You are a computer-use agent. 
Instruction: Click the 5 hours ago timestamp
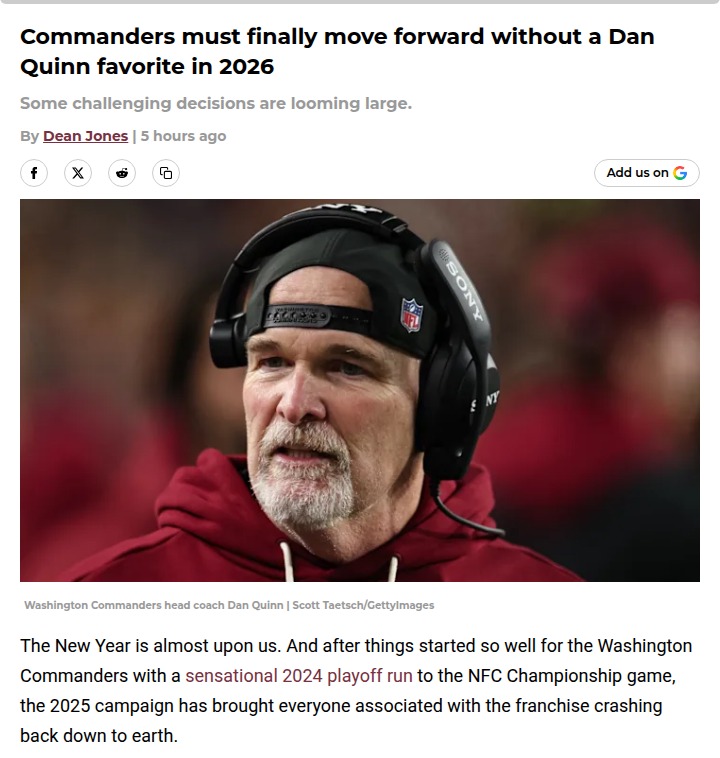184,136
